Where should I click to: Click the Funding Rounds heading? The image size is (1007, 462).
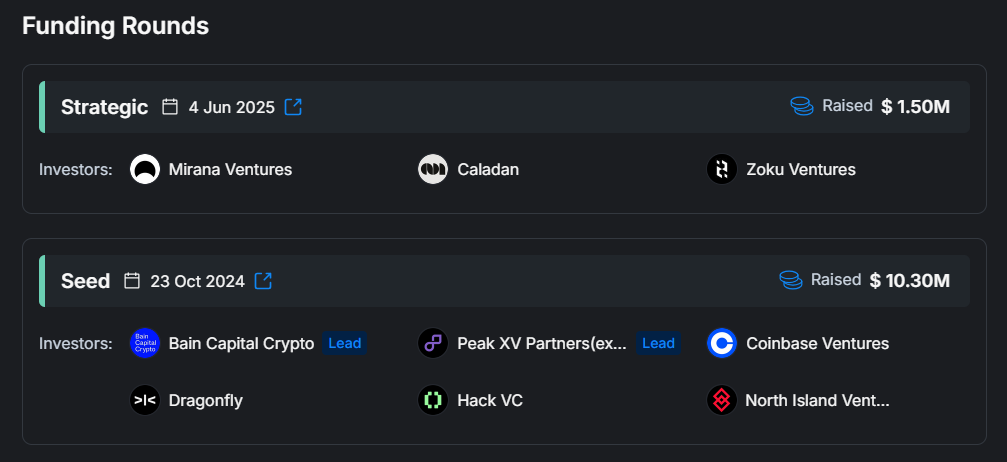coord(115,26)
